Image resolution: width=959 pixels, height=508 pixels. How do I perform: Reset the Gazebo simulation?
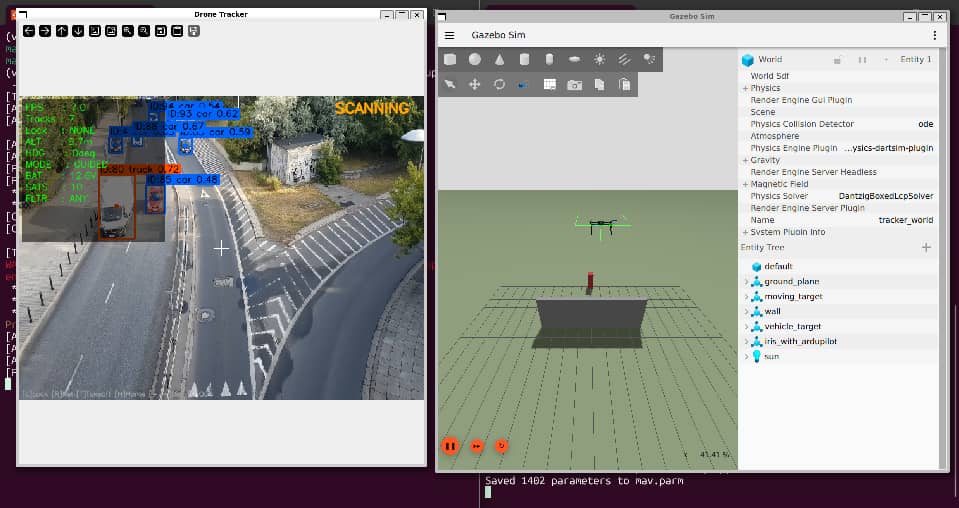(x=502, y=446)
